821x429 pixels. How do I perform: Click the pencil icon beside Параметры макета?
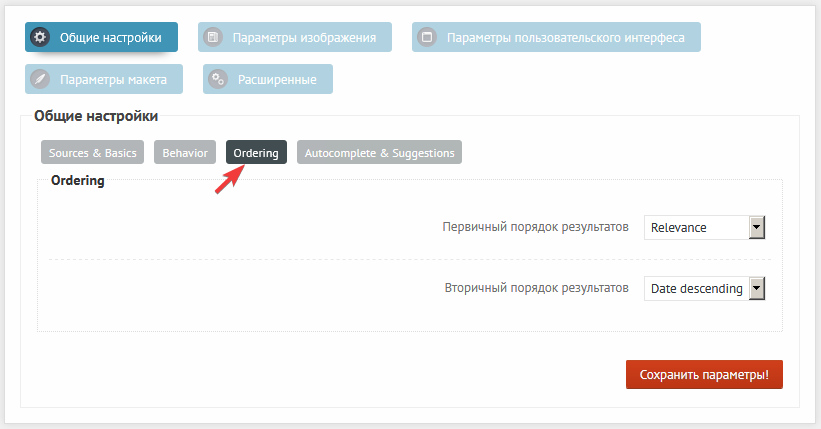(x=41, y=79)
